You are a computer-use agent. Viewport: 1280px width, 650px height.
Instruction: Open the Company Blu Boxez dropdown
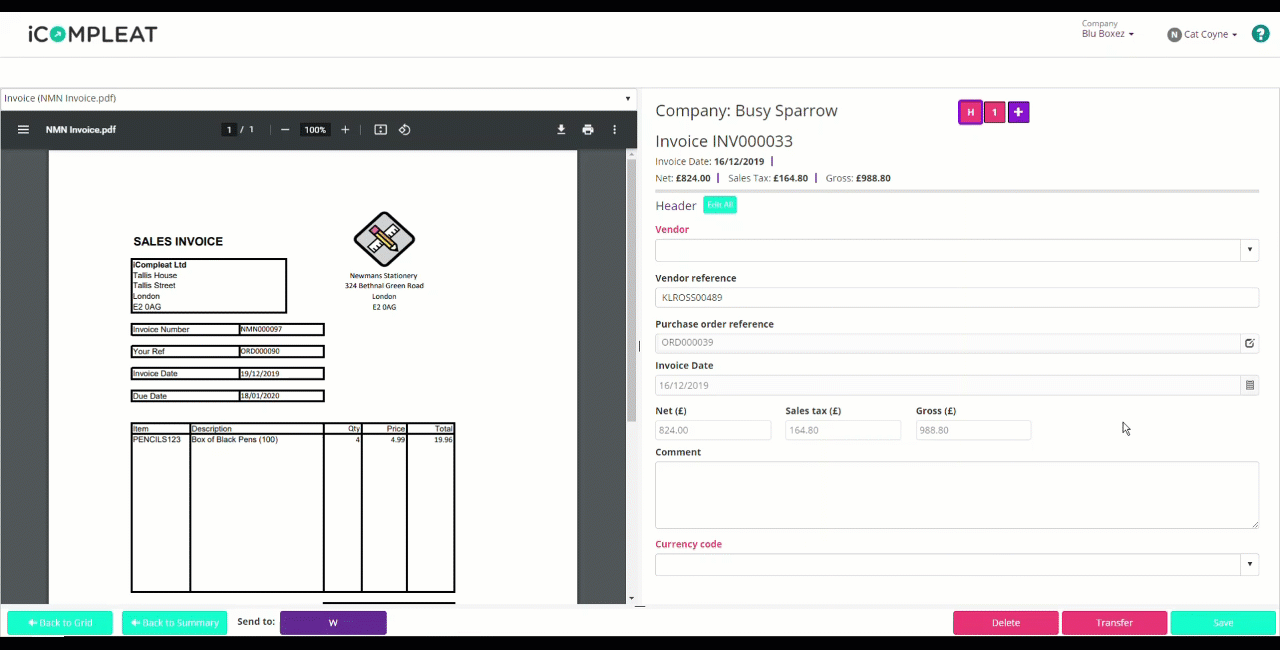click(x=1108, y=34)
